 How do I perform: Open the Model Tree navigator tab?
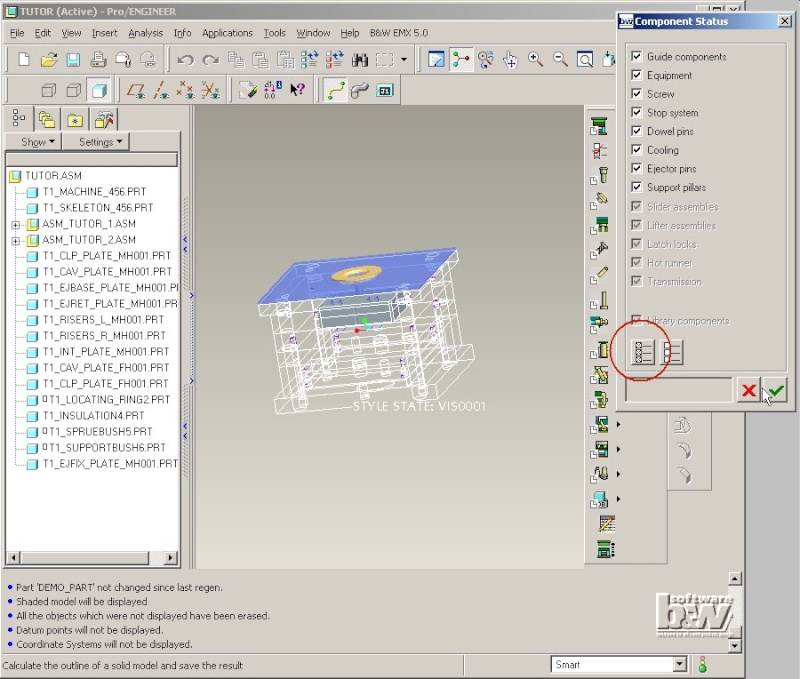19,118
